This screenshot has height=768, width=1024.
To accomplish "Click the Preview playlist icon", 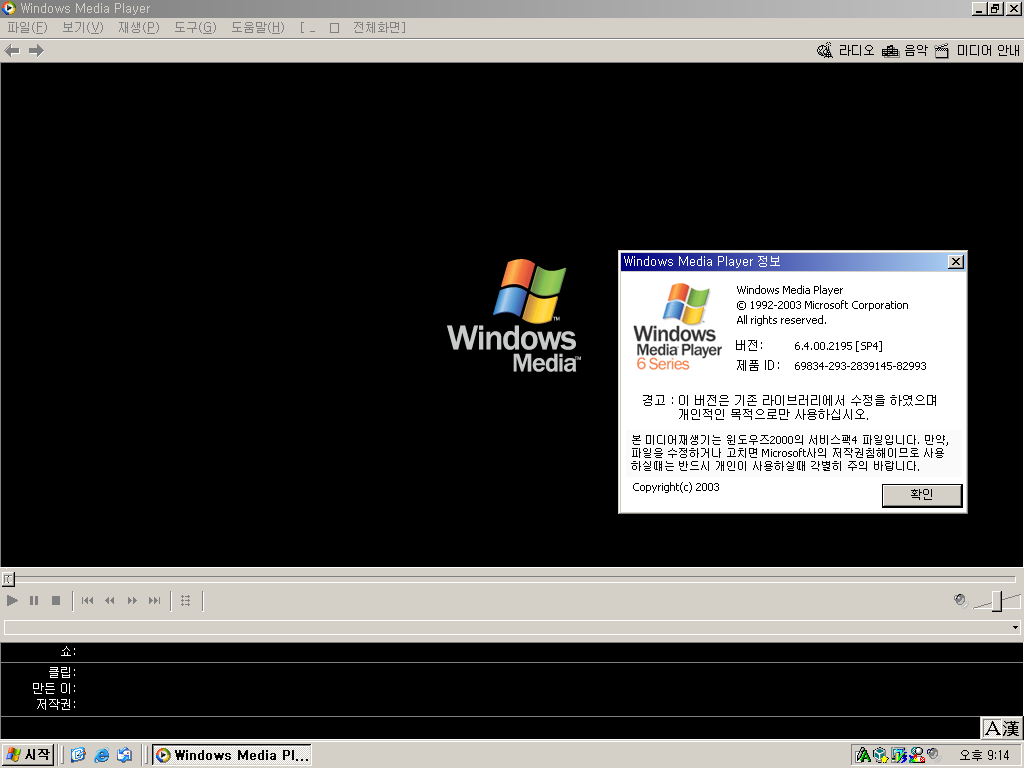I will 185,600.
